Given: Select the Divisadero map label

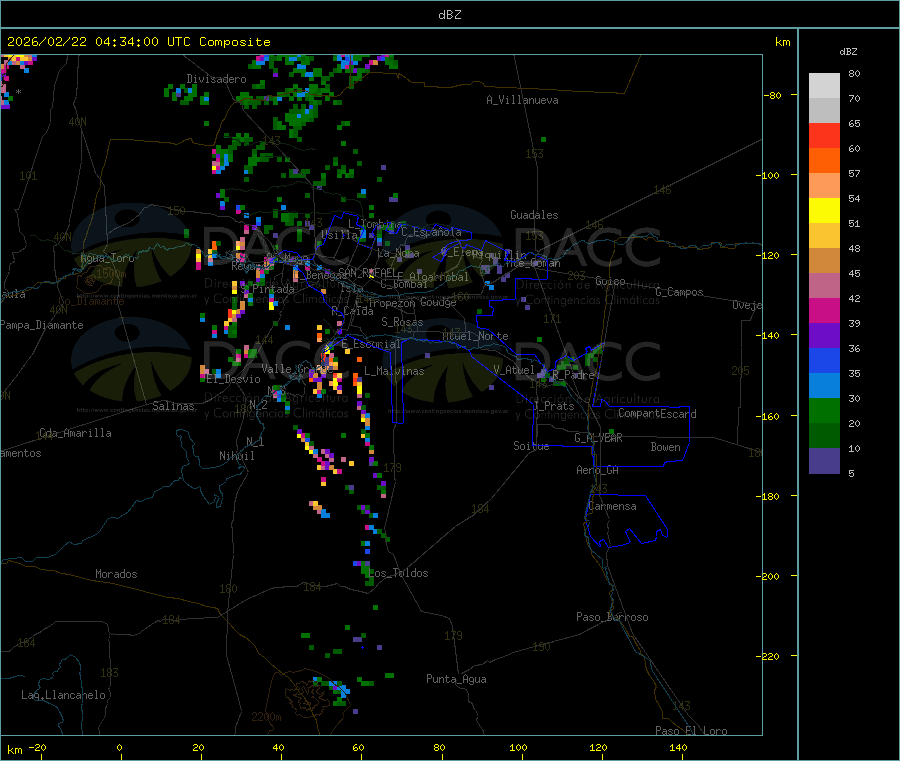Looking at the screenshot, I should (x=216, y=79).
